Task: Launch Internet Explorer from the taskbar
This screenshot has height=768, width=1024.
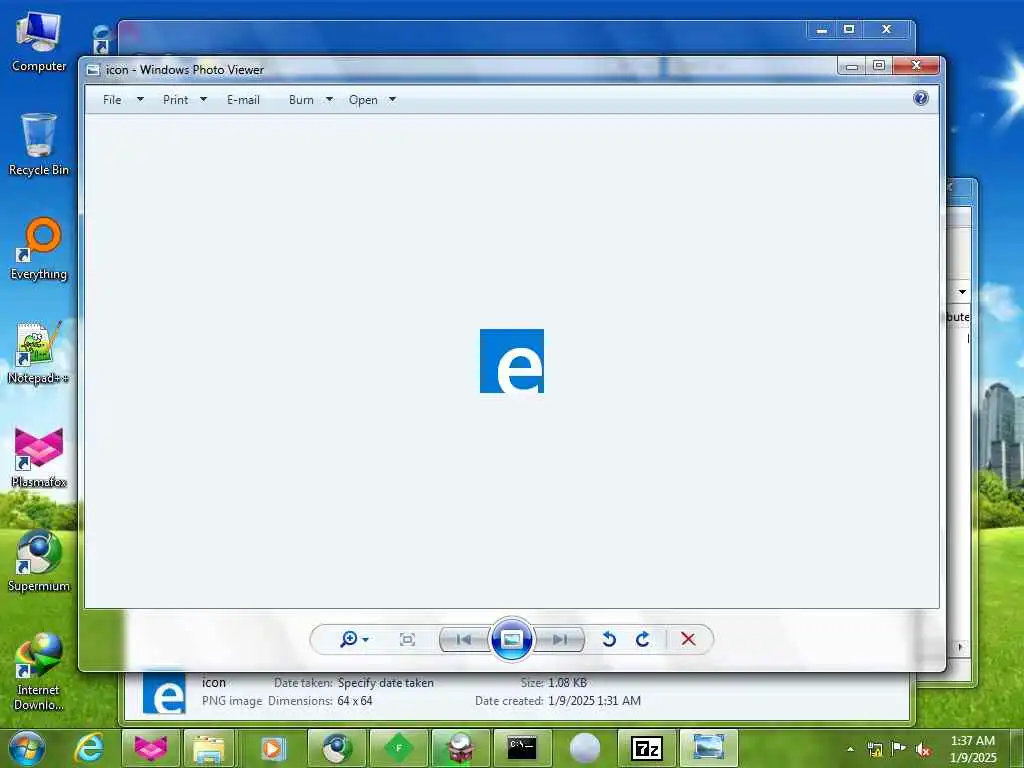Action: coord(89,748)
